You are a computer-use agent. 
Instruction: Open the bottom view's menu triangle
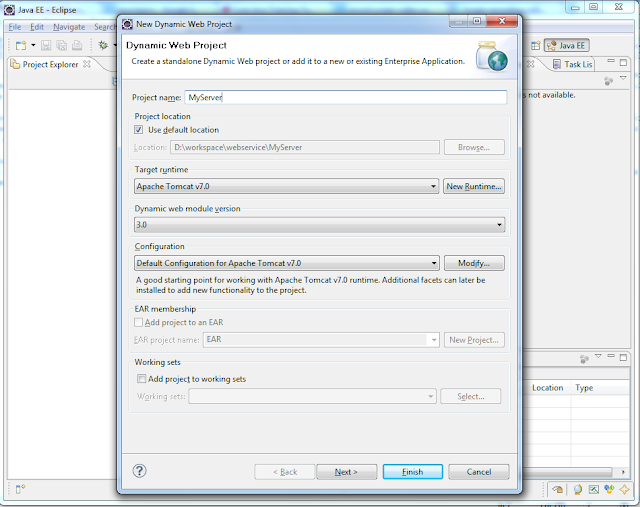tap(598, 356)
